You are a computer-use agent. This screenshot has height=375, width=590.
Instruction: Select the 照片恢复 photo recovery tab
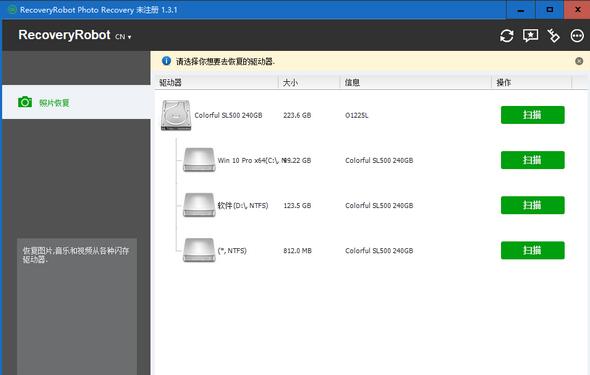pyautogui.click(x=76, y=102)
